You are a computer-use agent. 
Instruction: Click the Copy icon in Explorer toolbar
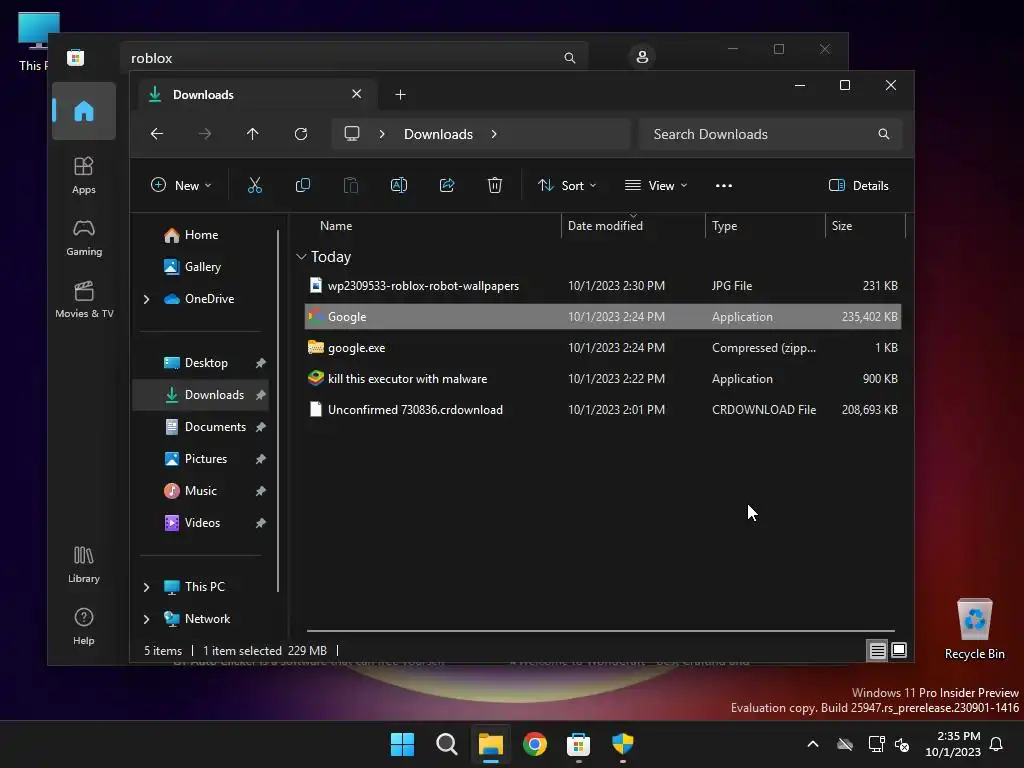pyautogui.click(x=303, y=185)
